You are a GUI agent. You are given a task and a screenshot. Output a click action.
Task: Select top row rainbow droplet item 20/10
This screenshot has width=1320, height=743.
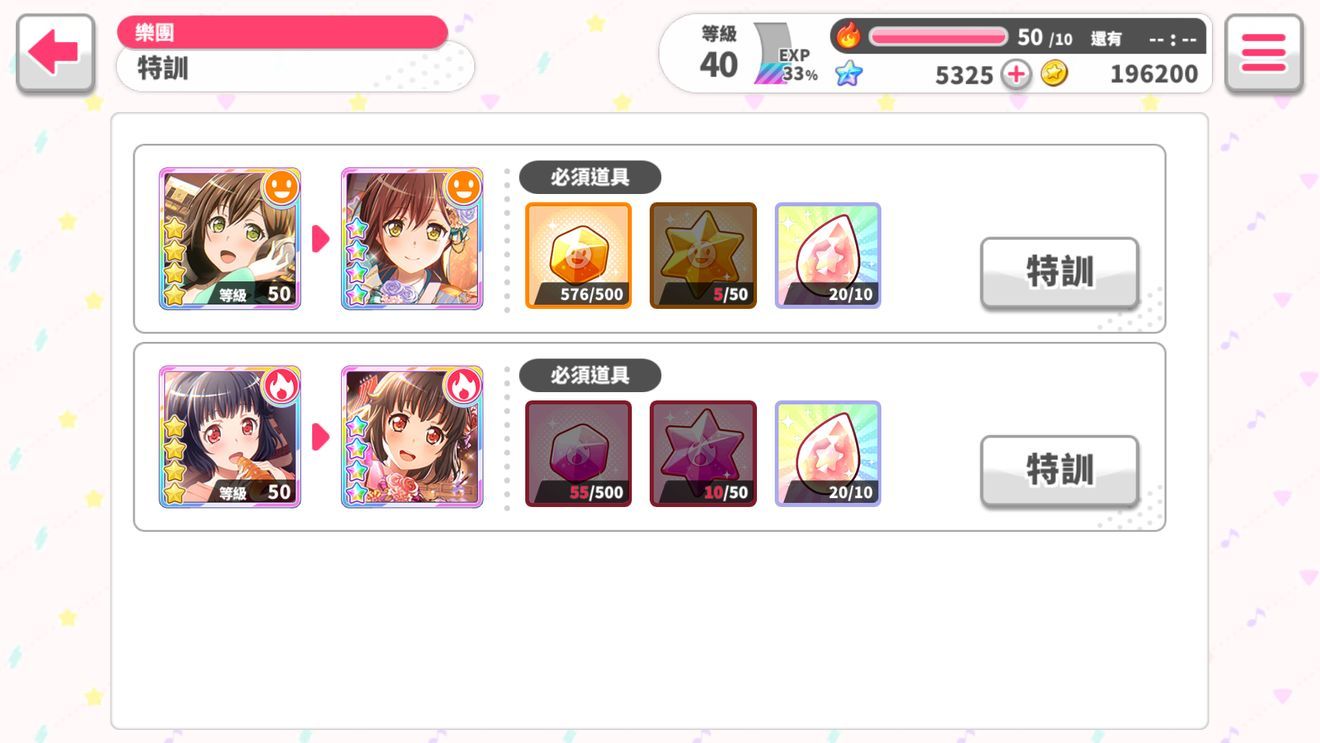[x=828, y=255]
